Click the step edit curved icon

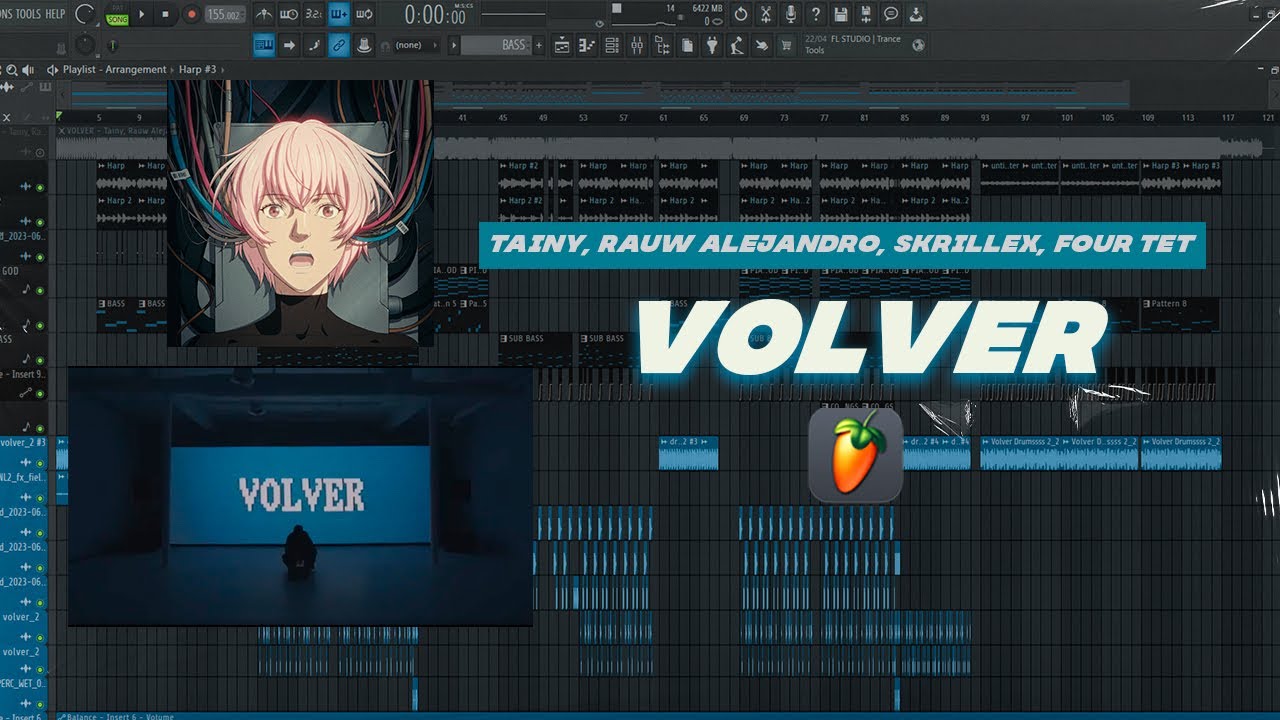pos(314,45)
